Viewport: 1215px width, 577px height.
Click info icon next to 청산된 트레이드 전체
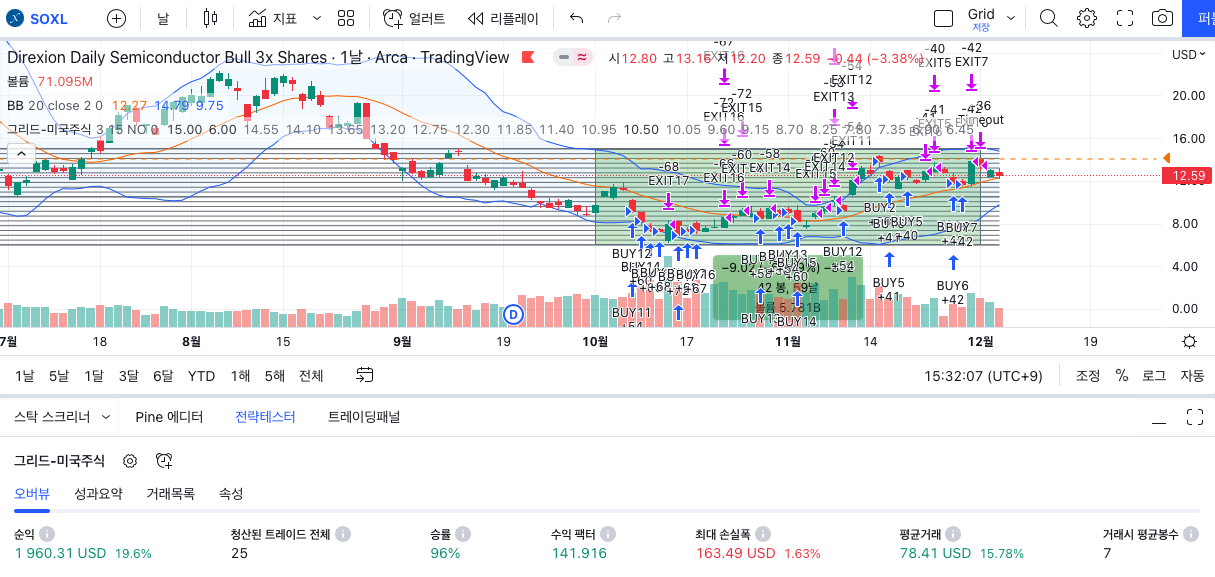coord(342,534)
